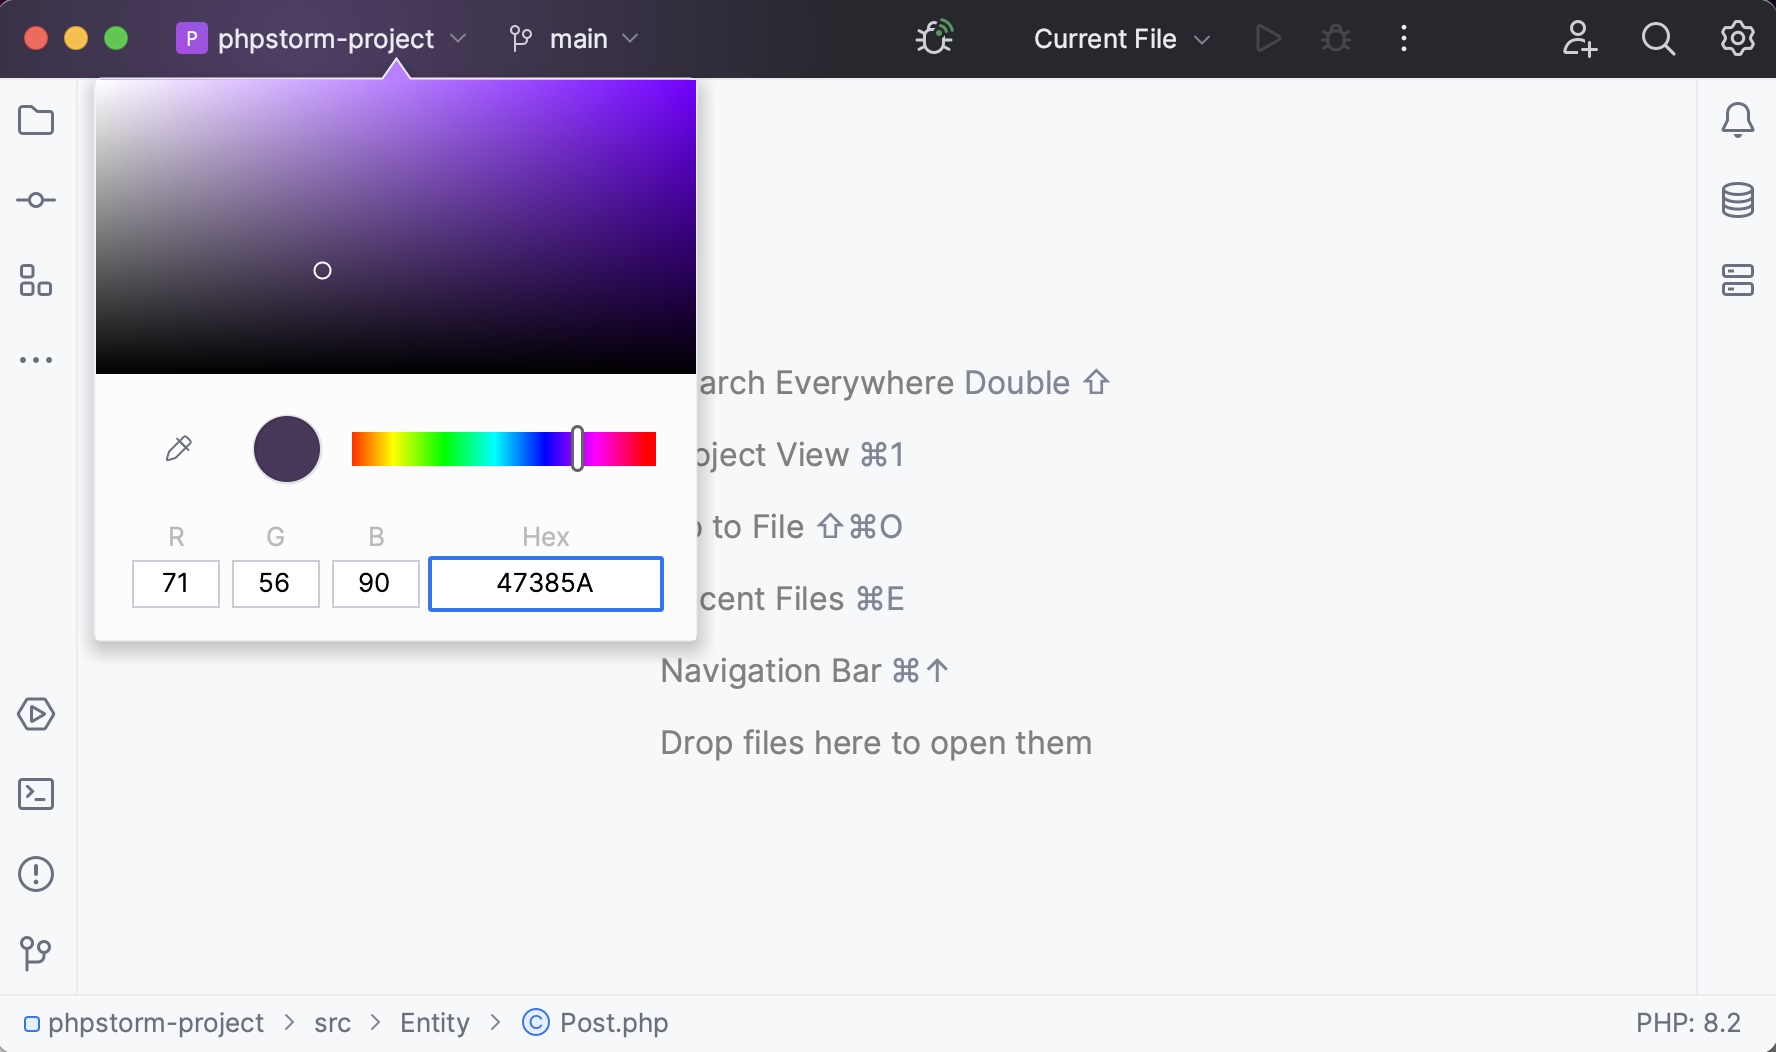The height and width of the screenshot is (1052, 1776).
Task: Select Entity in the breadcrumb bar
Action: click(x=434, y=1022)
